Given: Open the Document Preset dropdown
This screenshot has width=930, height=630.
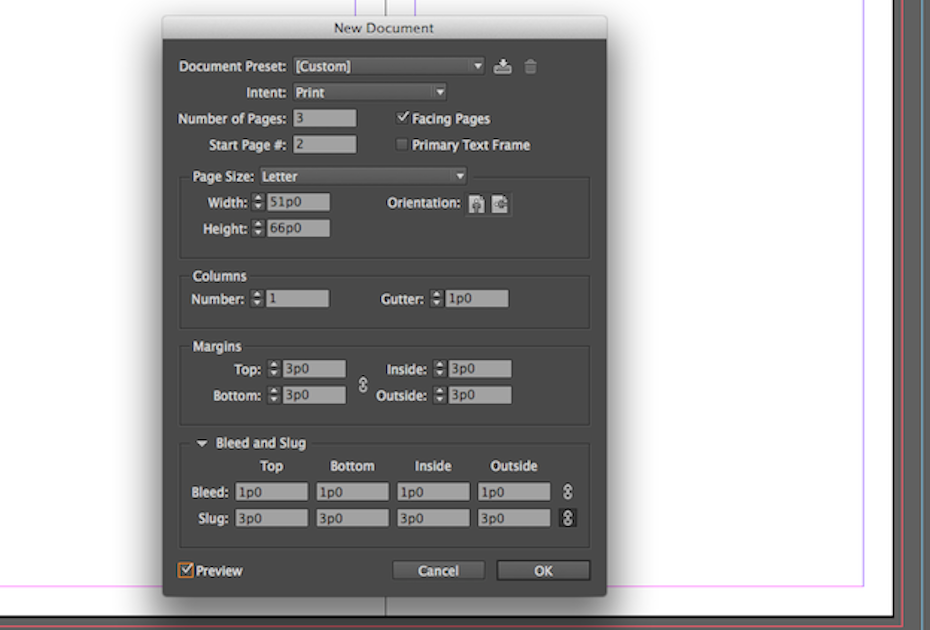Looking at the screenshot, I should (389, 67).
